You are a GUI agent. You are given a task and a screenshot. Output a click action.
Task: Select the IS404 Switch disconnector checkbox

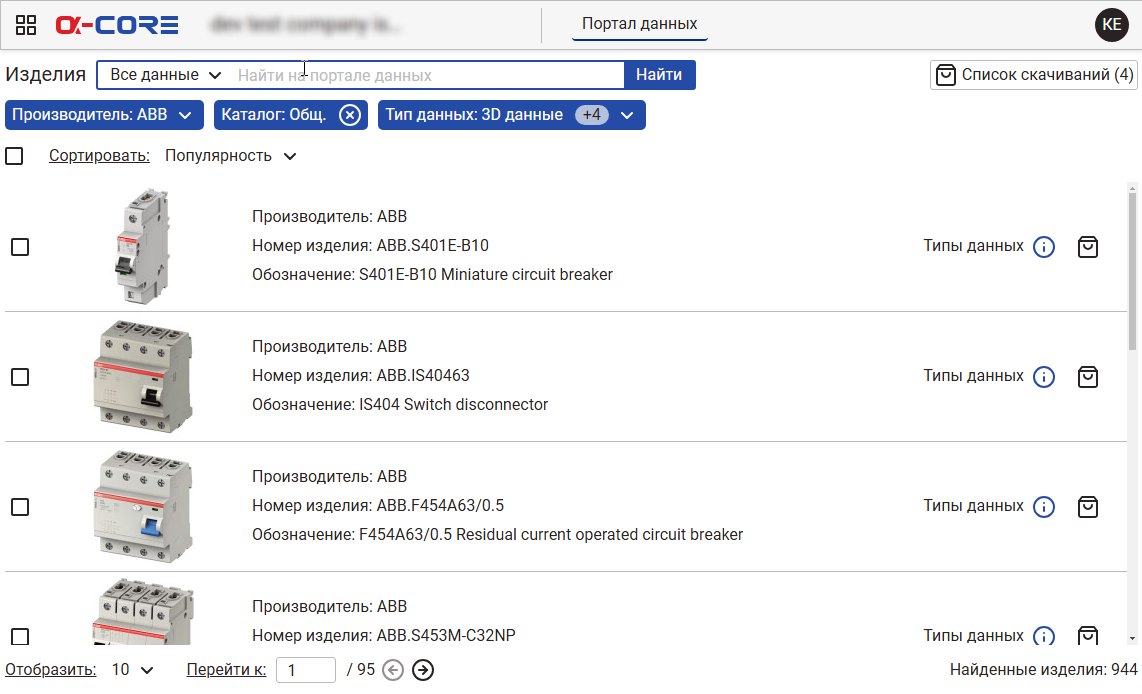click(x=20, y=376)
